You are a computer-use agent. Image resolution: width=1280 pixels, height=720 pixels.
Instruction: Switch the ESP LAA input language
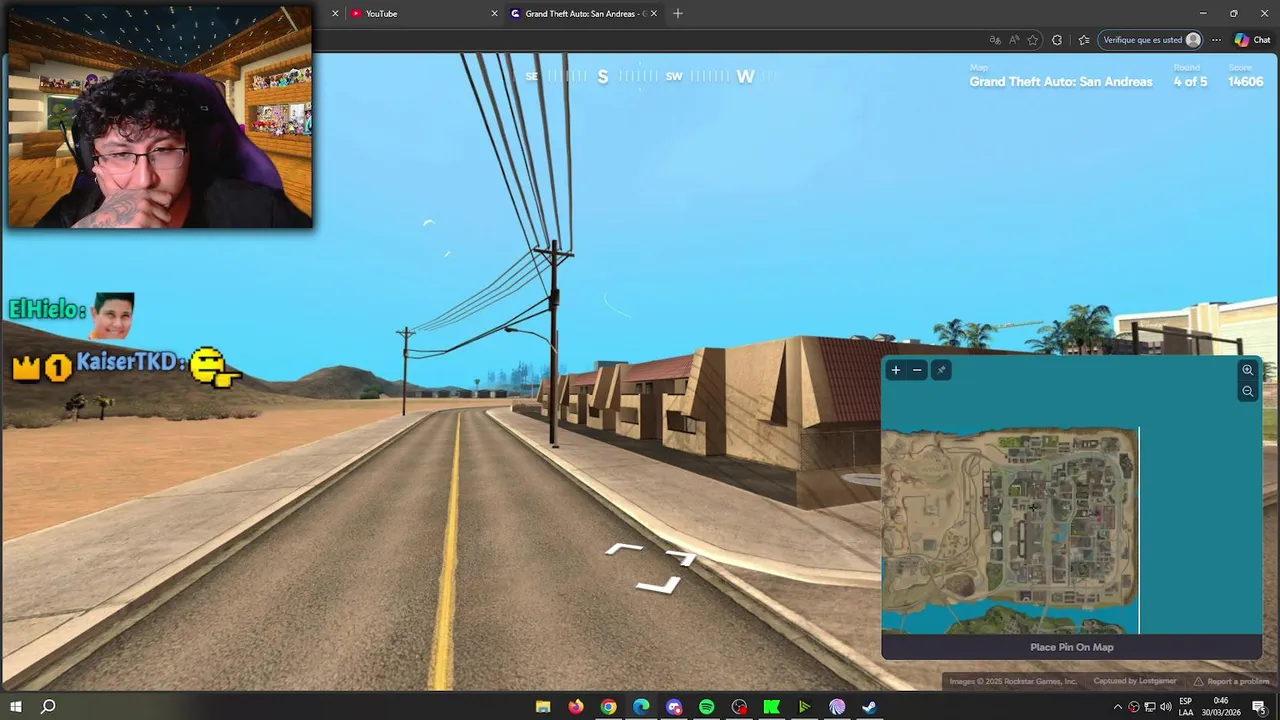tap(1186, 707)
